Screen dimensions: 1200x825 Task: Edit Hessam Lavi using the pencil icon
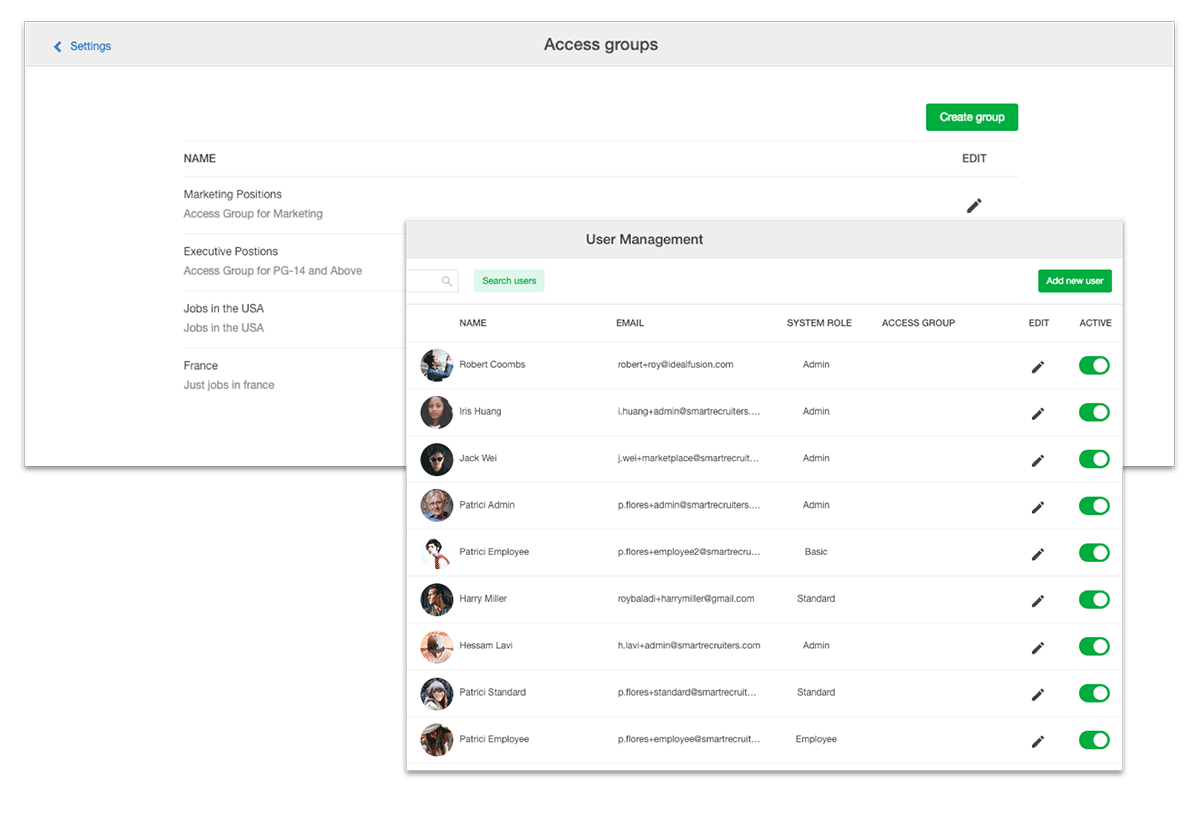(1037, 647)
